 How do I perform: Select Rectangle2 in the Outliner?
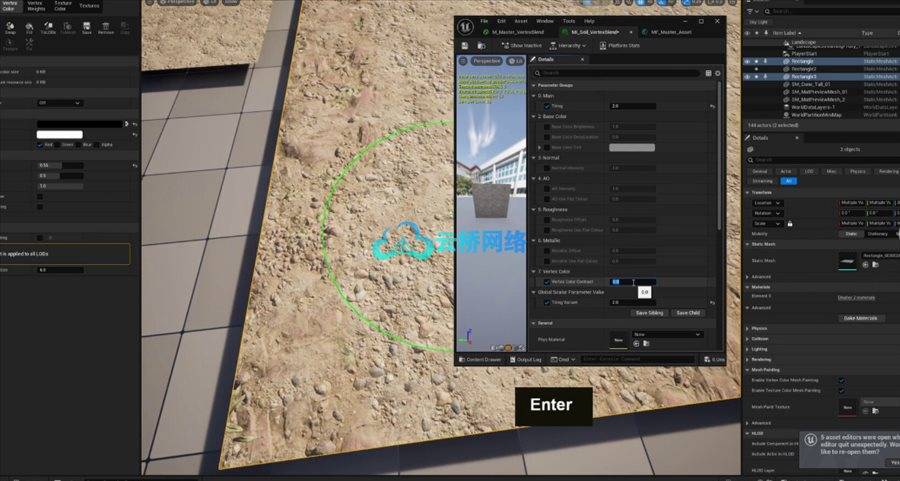click(804, 69)
